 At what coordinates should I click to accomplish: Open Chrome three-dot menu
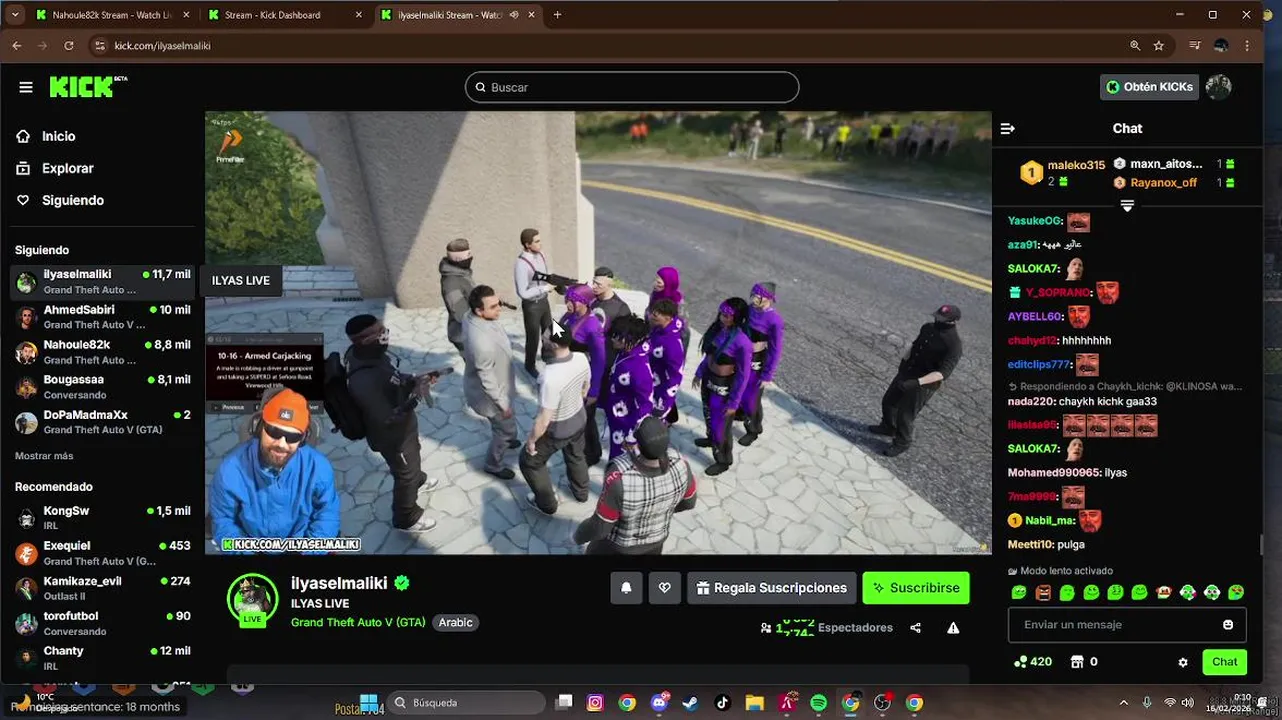coord(1247,46)
